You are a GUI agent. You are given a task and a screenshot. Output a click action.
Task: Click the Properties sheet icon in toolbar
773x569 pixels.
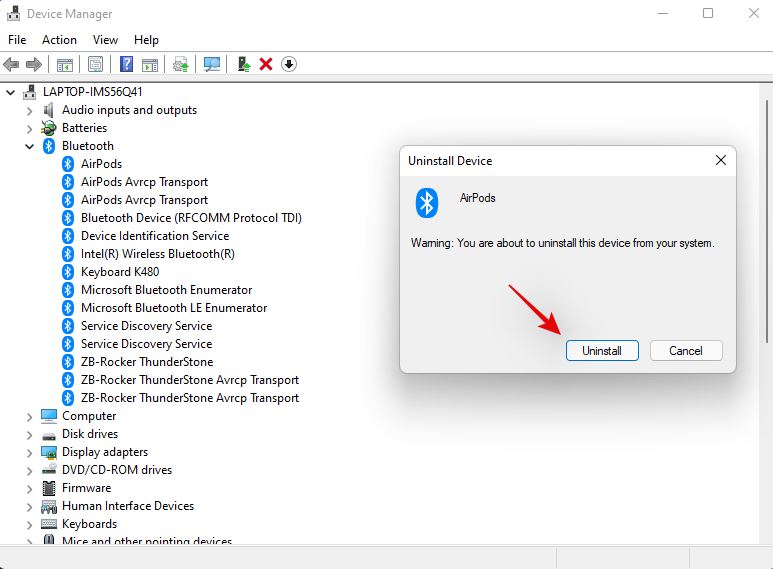pyautogui.click(x=95, y=64)
